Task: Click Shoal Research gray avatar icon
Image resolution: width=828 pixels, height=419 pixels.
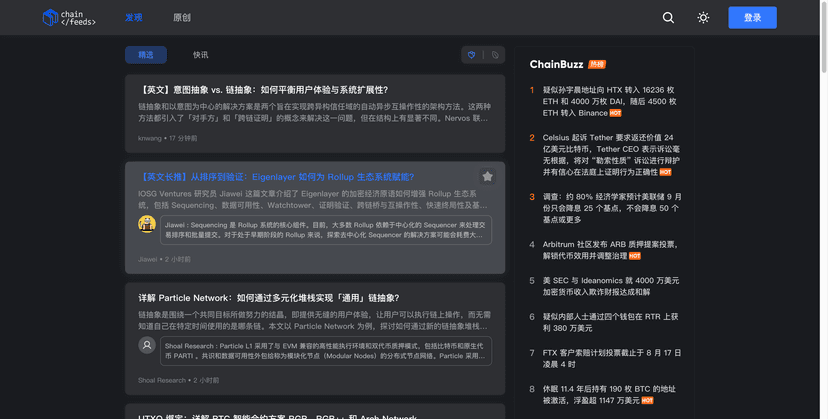Action: [147, 345]
